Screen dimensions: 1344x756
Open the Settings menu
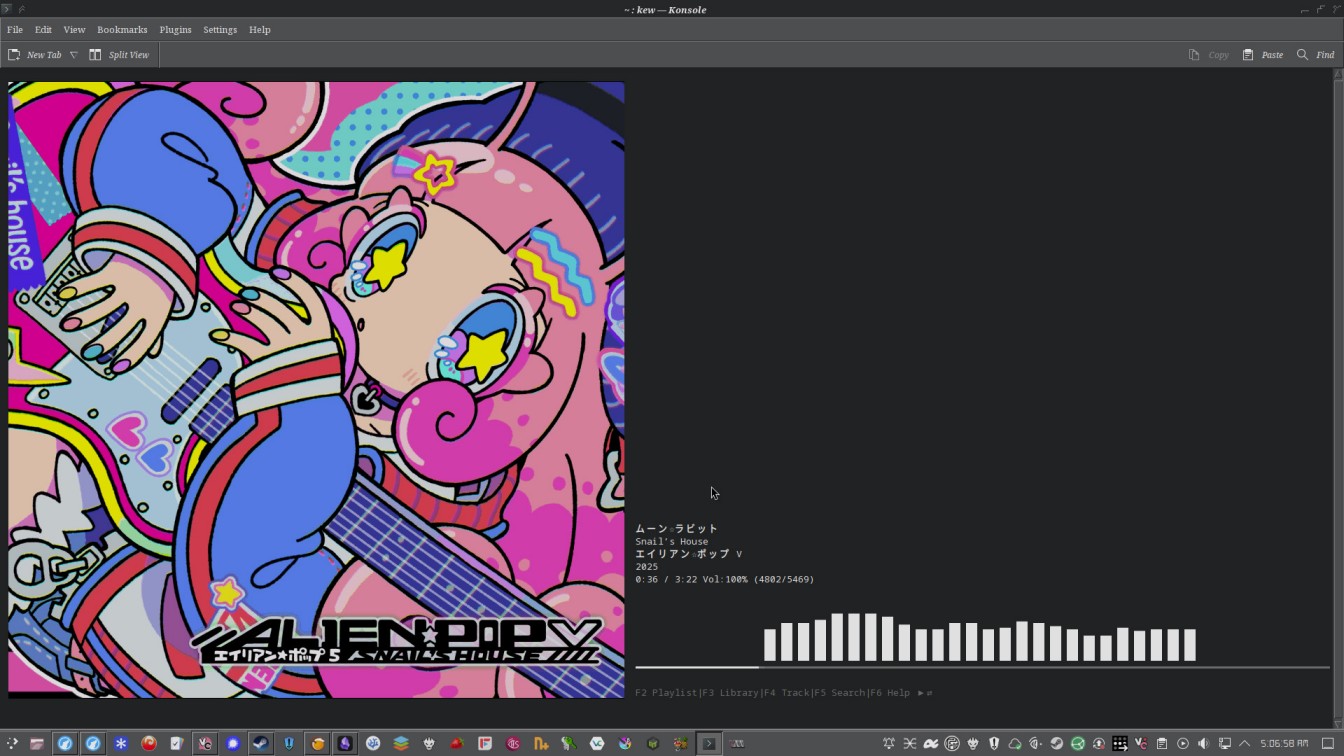coord(220,30)
